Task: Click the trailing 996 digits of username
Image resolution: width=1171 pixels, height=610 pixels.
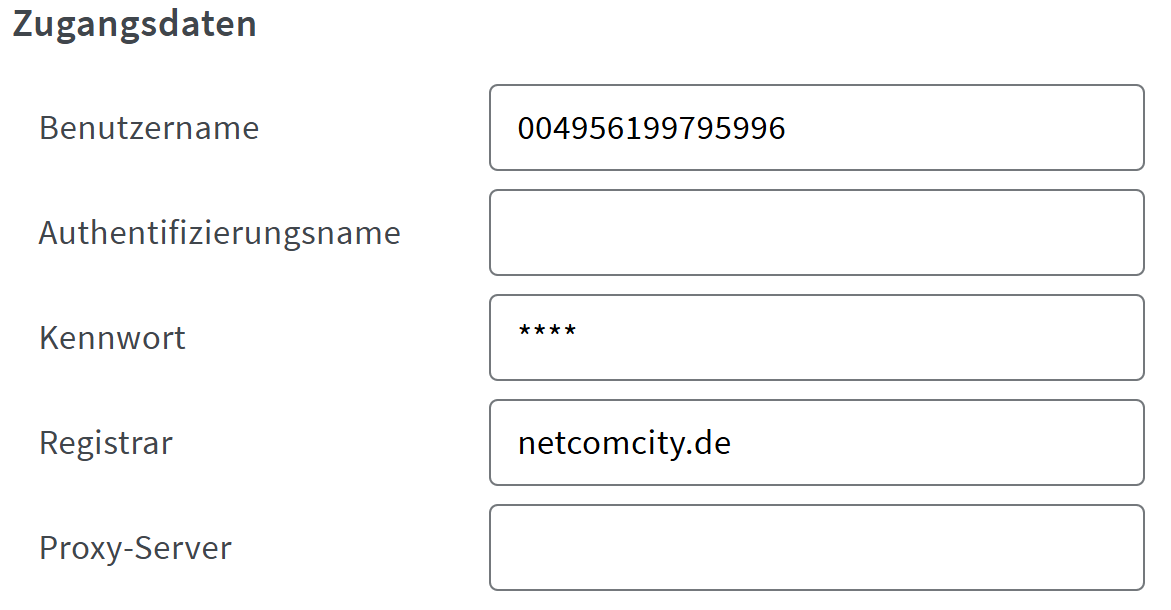Action: (x=758, y=128)
